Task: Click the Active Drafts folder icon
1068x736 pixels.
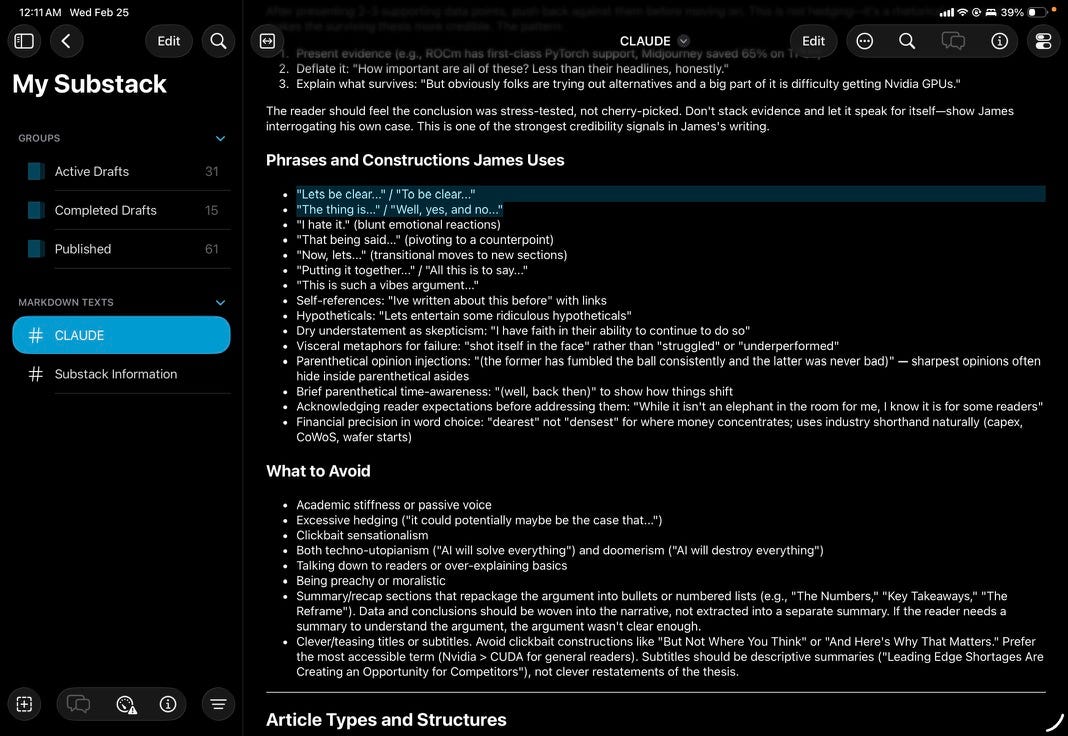Action: click(36, 172)
